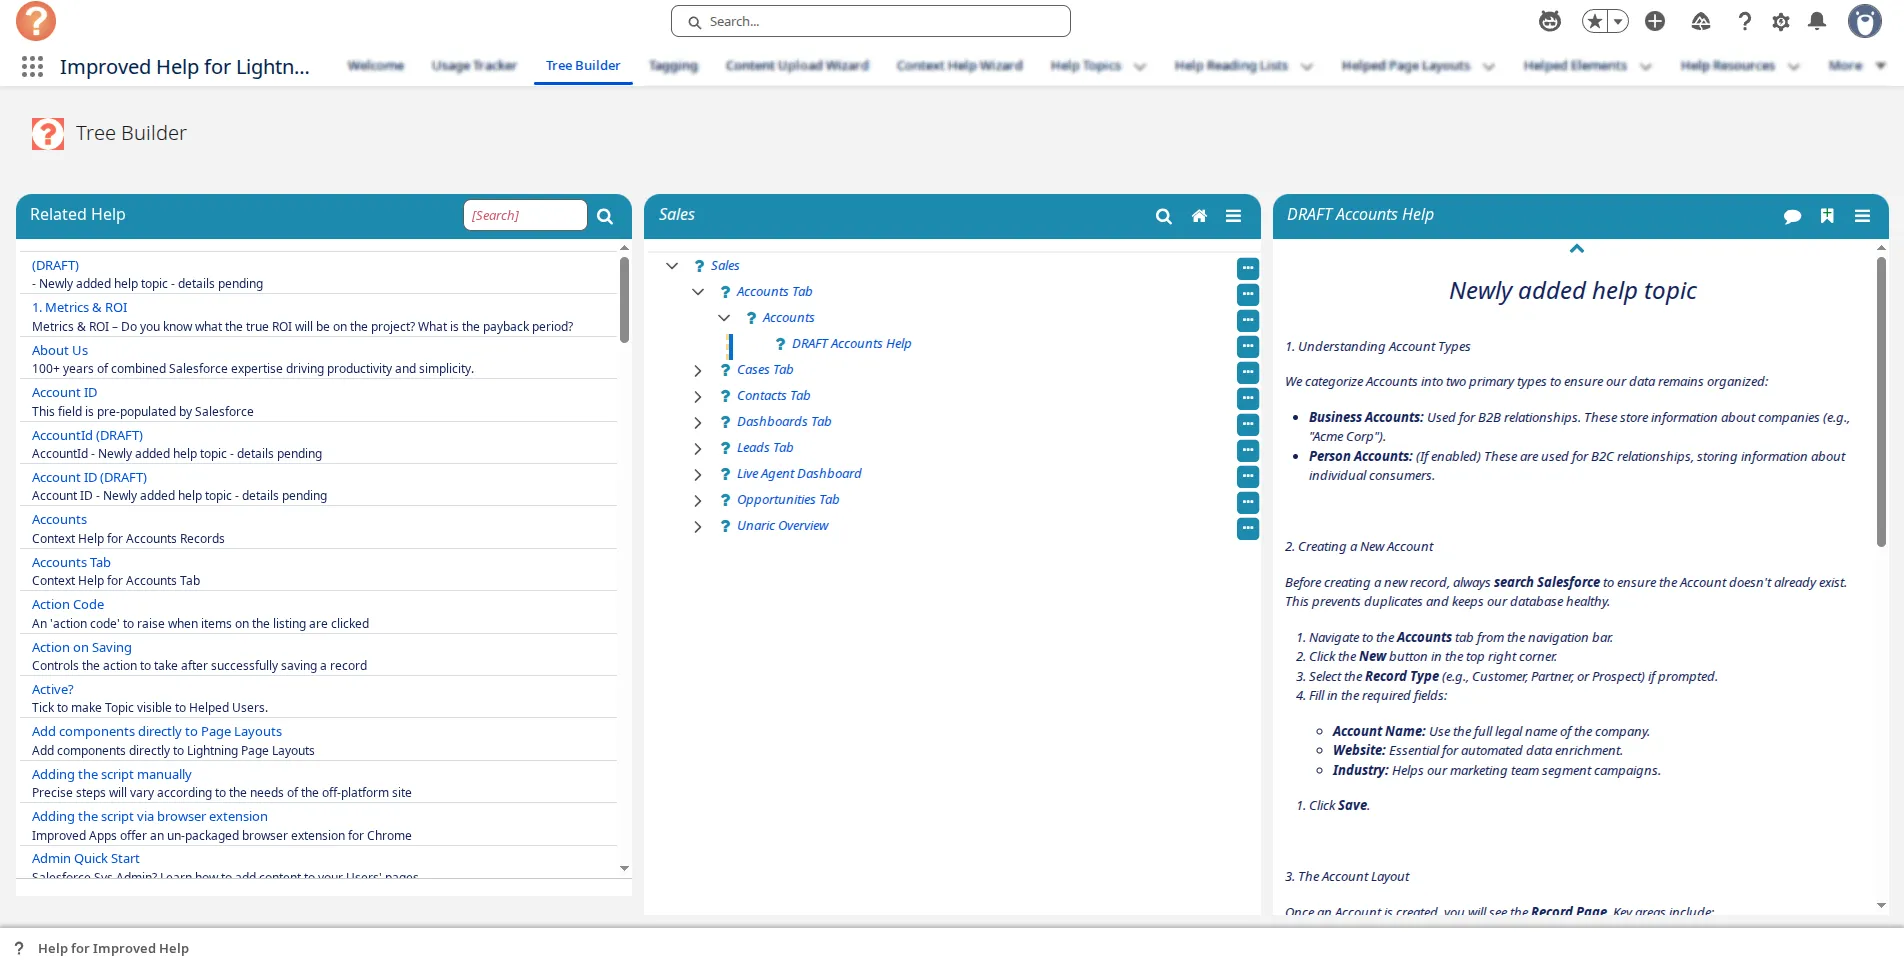This screenshot has width=1904, height=968.
Task: Open row actions for Contacts Tab
Action: (1248, 398)
